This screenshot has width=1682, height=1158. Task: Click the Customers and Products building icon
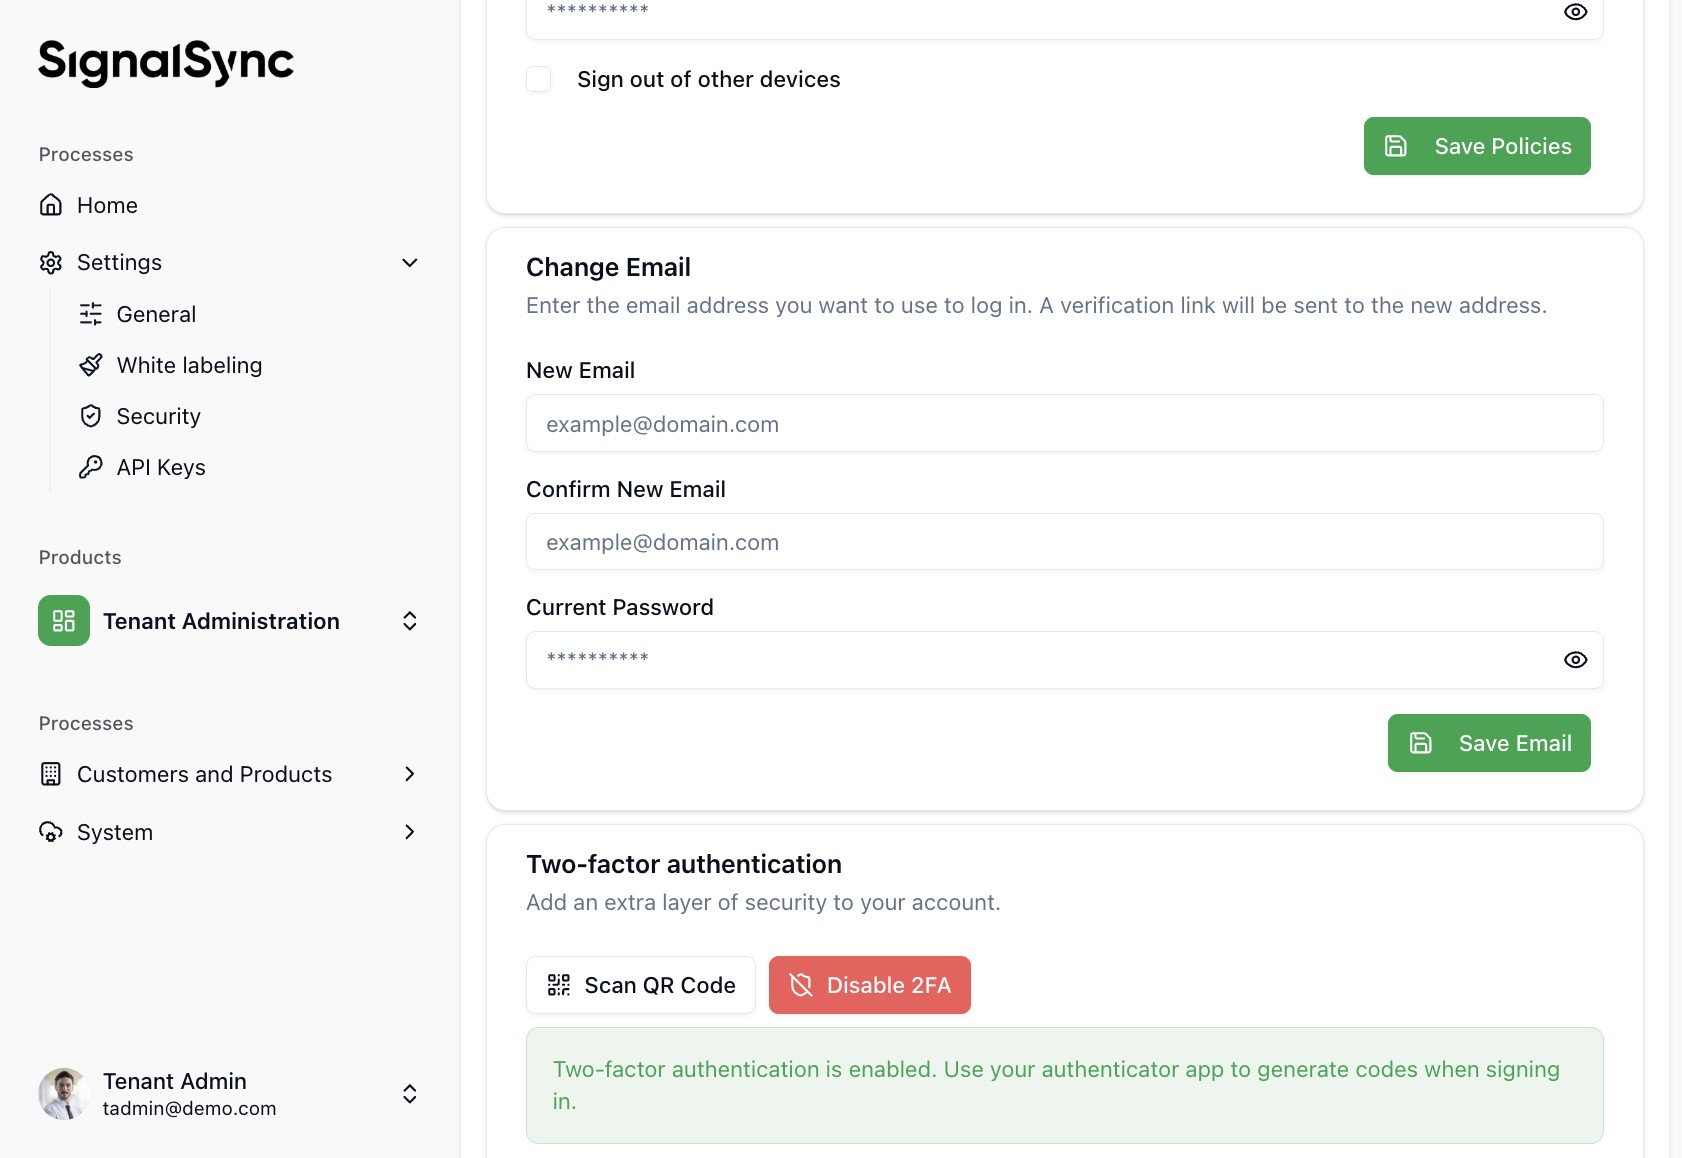pyautogui.click(x=51, y=774)
